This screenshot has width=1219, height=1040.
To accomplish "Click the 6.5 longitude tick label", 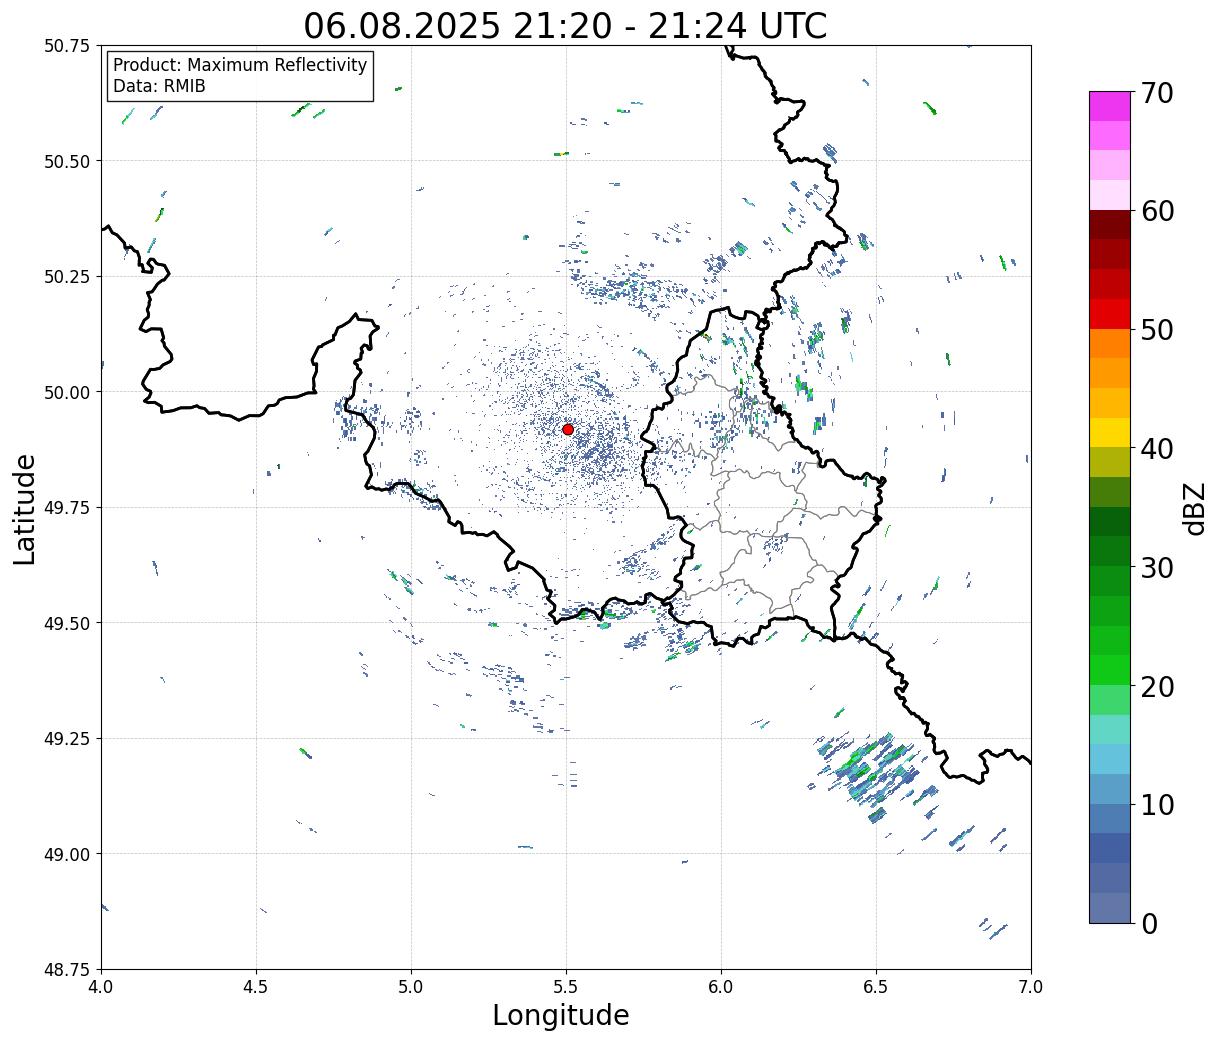I will 876,987.
